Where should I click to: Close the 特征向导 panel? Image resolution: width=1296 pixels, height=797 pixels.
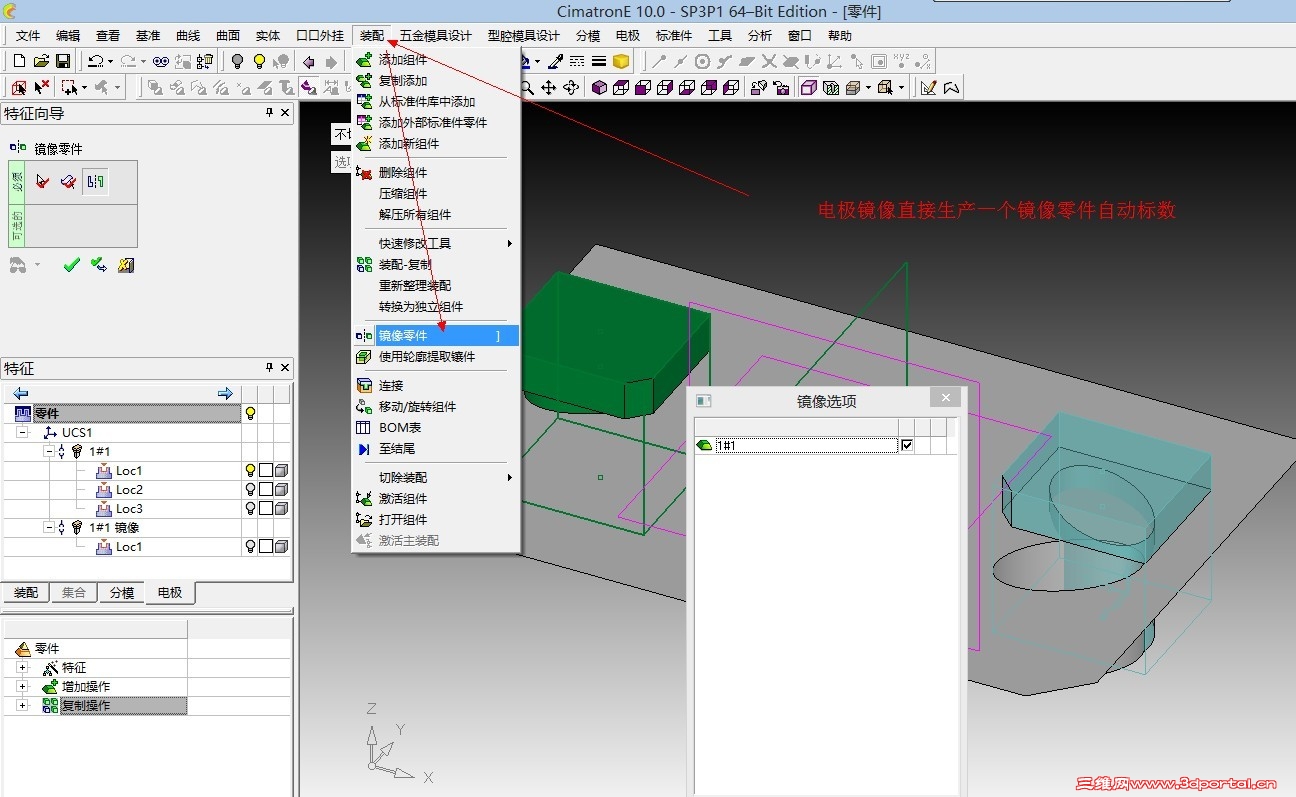[x=285, y=113]
